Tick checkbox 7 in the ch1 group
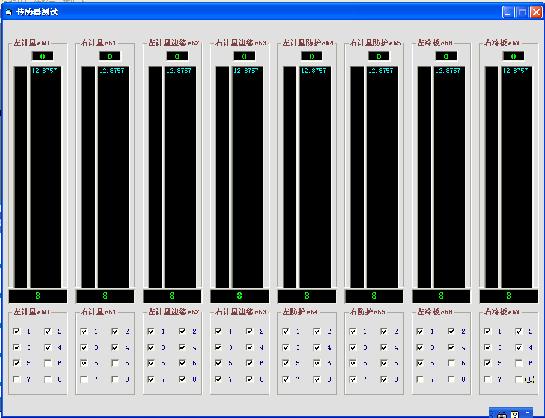The height and width of the screenshot is (418, 545). pyautogui.click(x=84, y=379)
